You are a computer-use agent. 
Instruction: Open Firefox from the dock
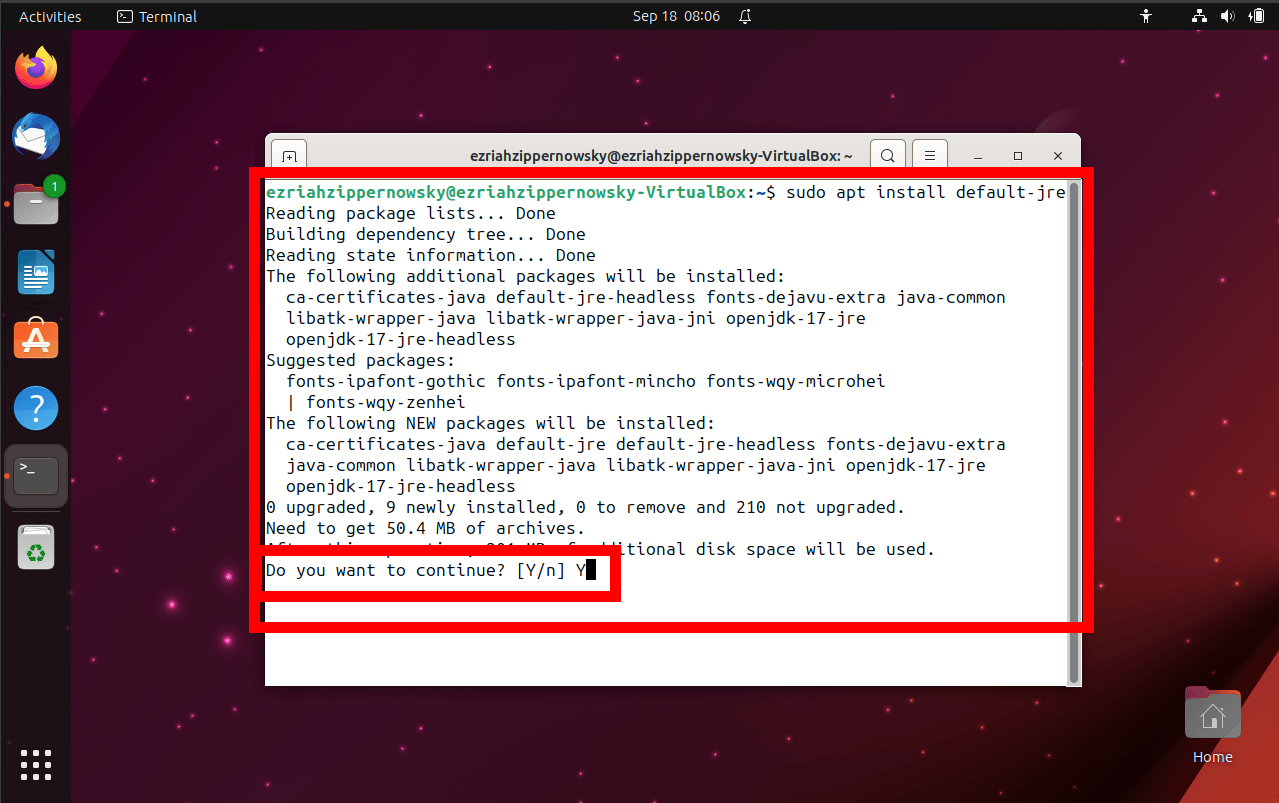coord(36,67)
